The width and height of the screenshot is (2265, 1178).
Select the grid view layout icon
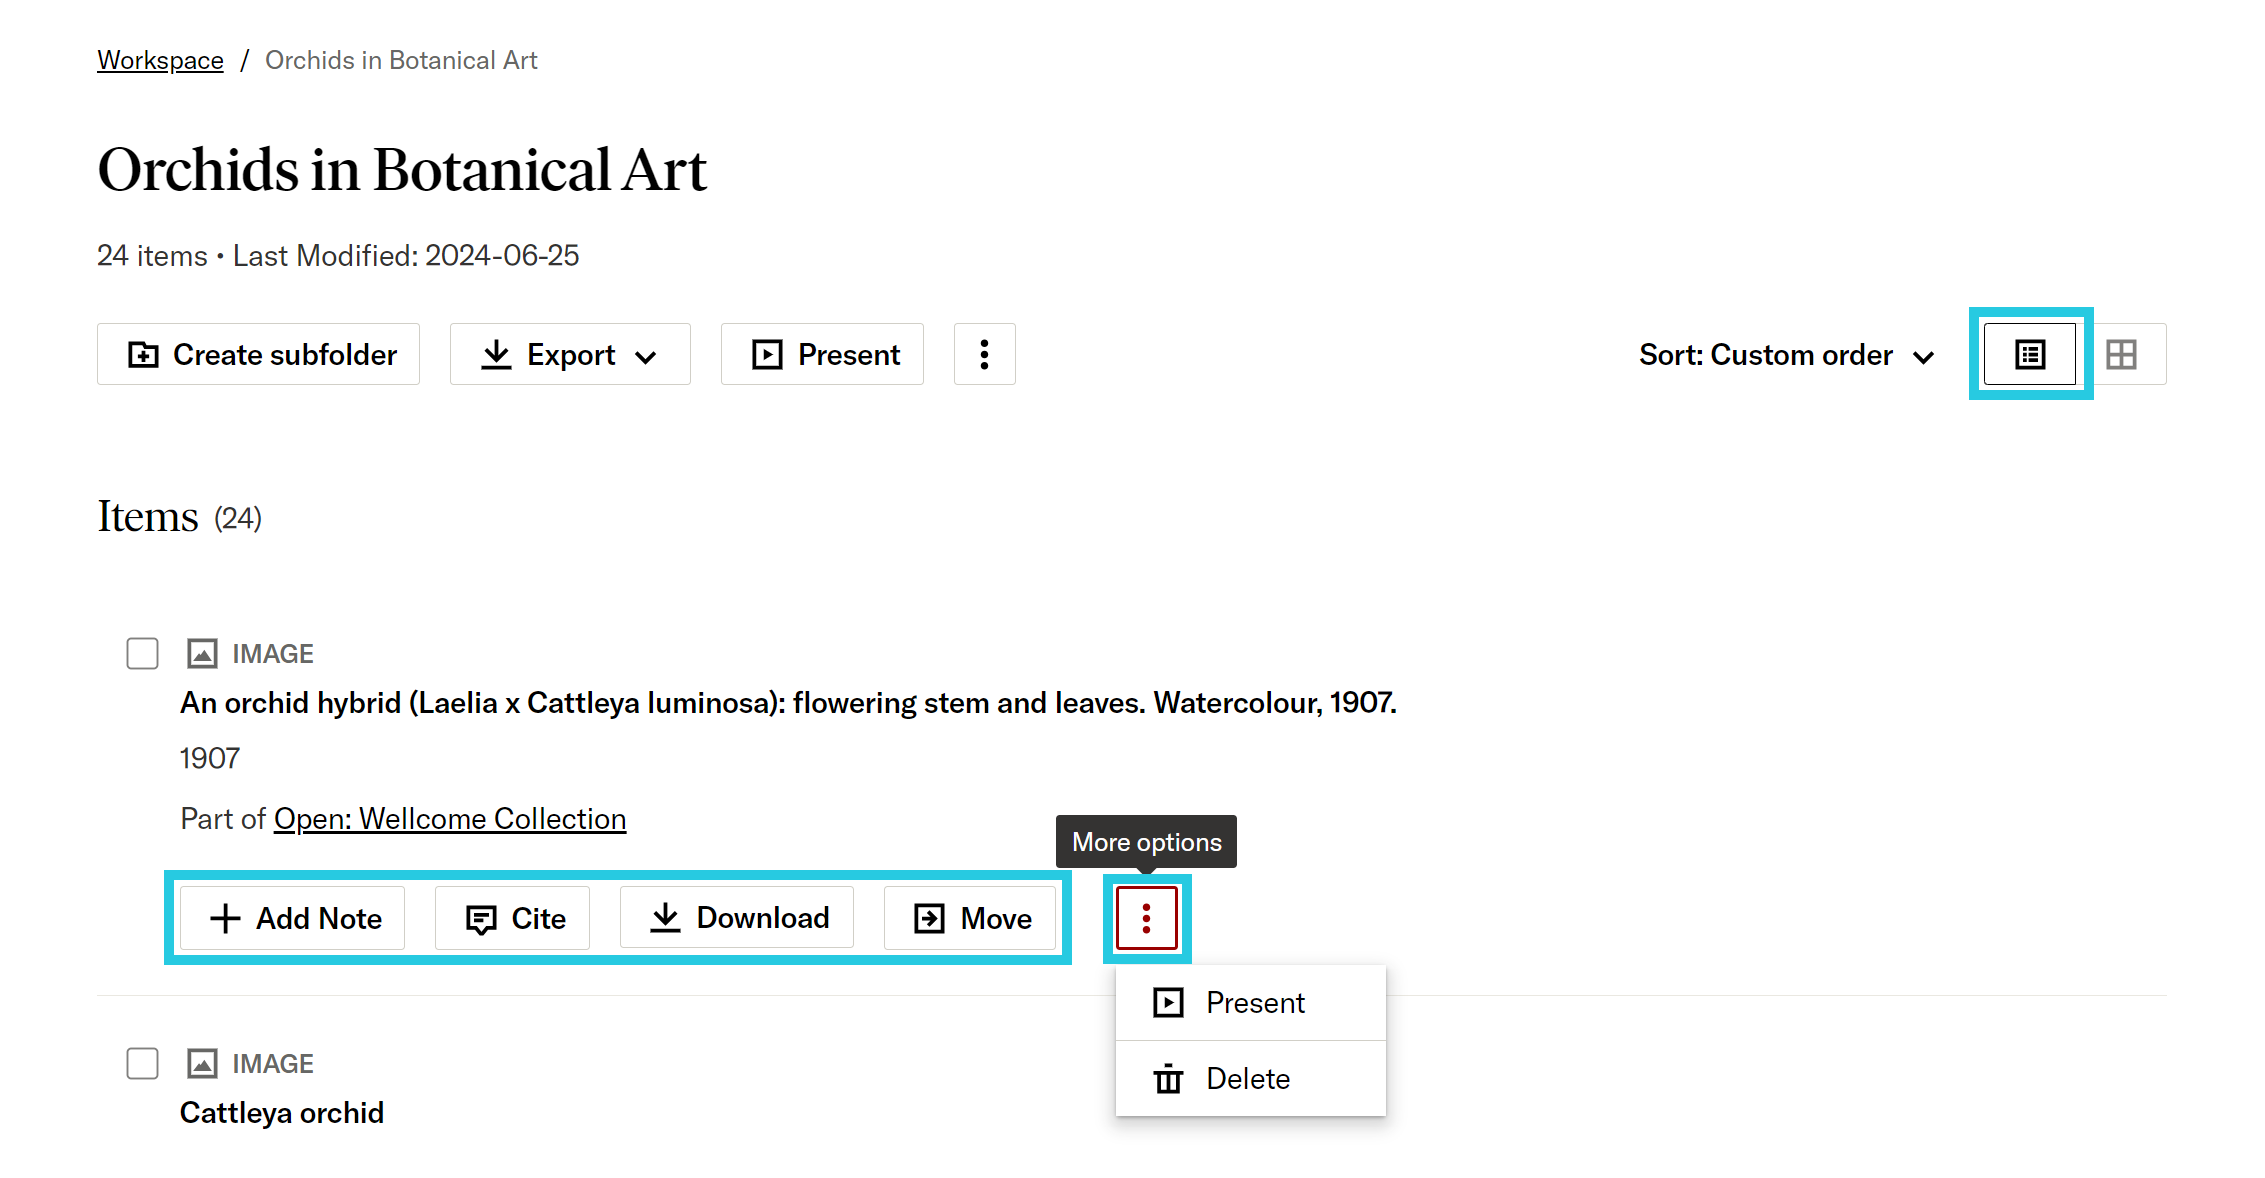pos(2126,355)
